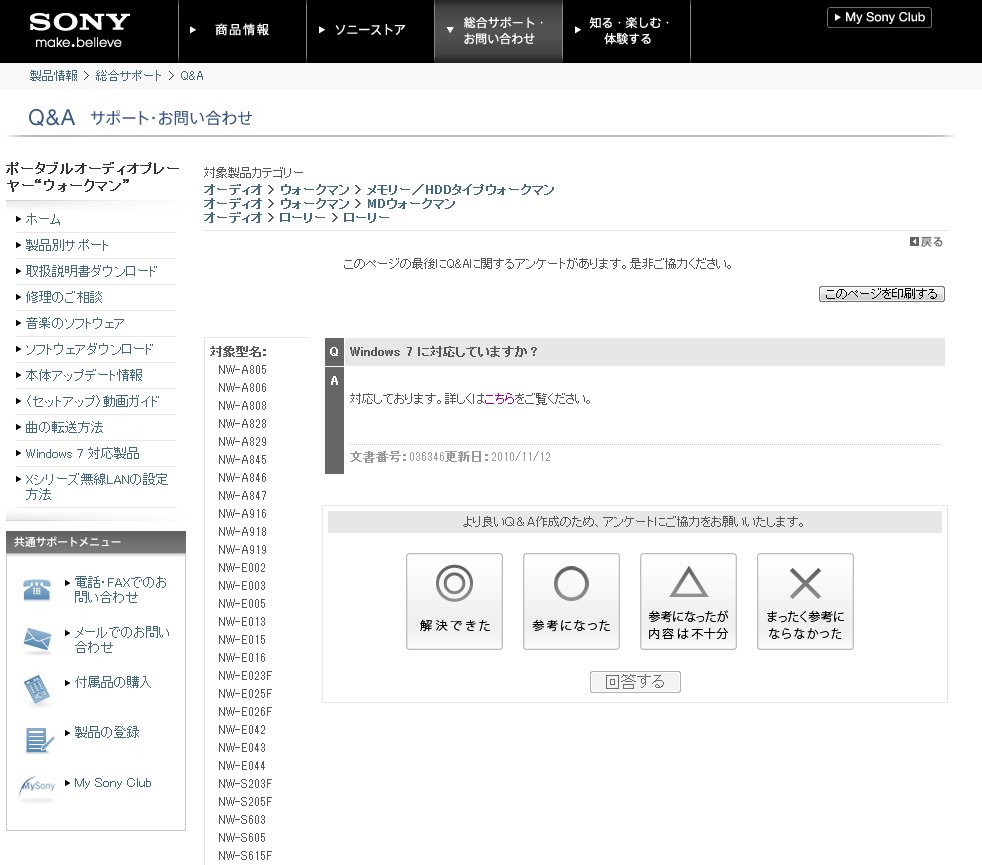Click the Sony make.believe logo

click(80, 31)
